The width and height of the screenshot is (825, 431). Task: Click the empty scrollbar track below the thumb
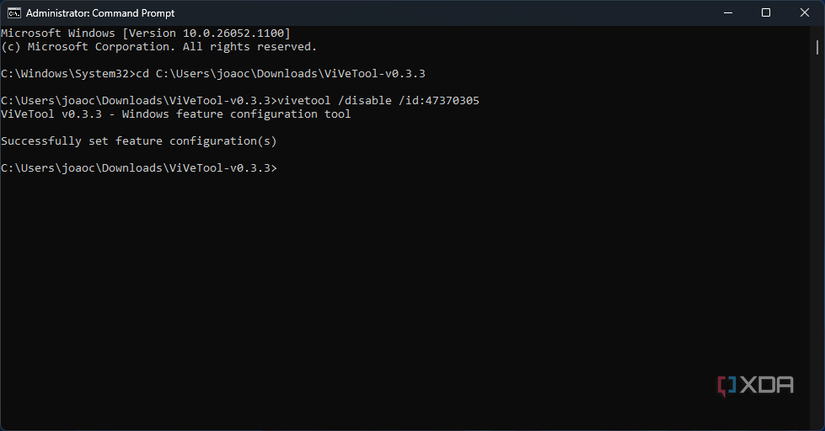818,250
